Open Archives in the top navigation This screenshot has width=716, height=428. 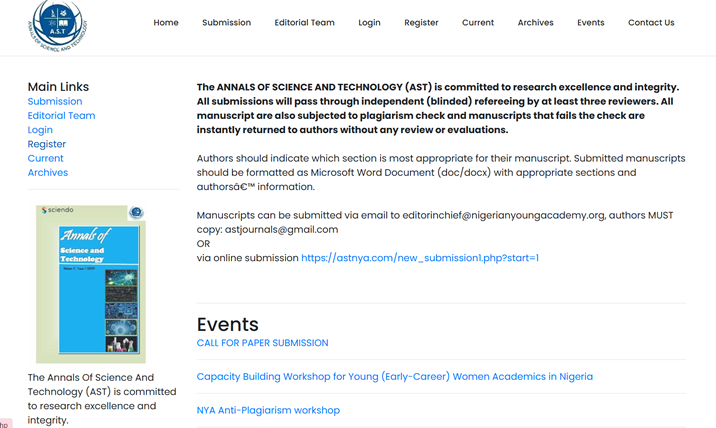click(535, 22)
